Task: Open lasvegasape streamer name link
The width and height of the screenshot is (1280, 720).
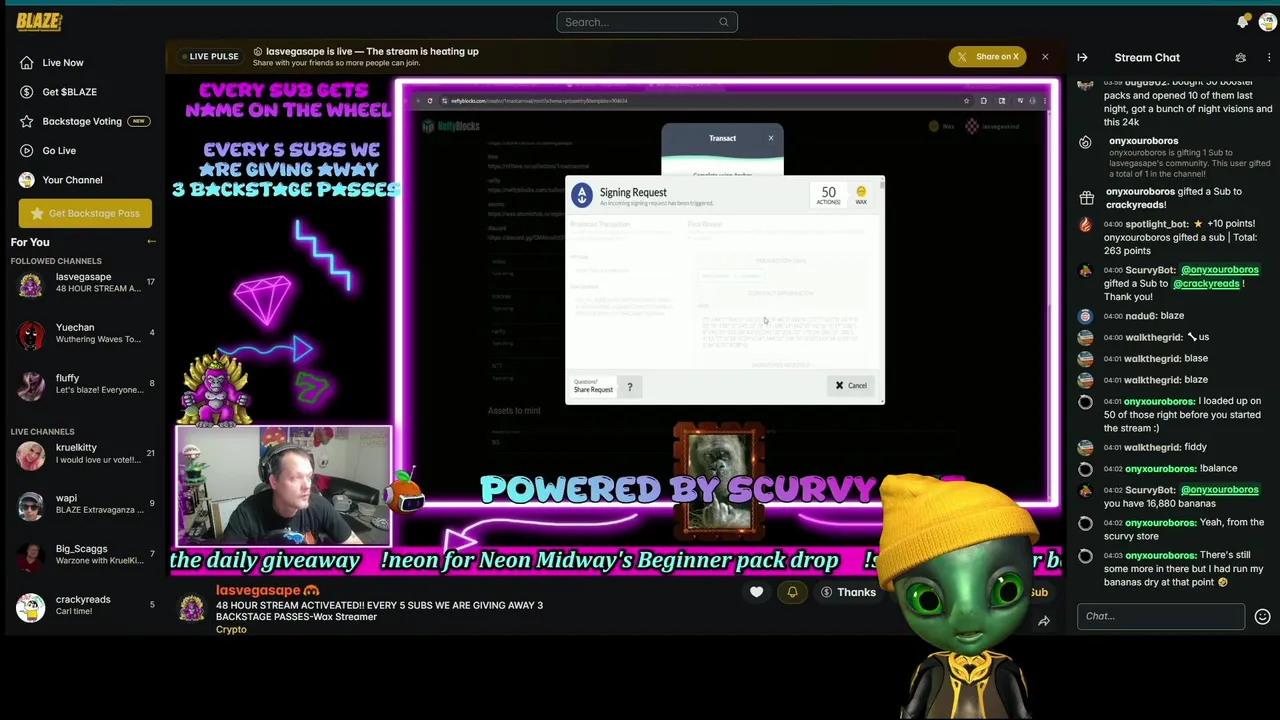Action: pyautogui.click(x=259, y=591)
